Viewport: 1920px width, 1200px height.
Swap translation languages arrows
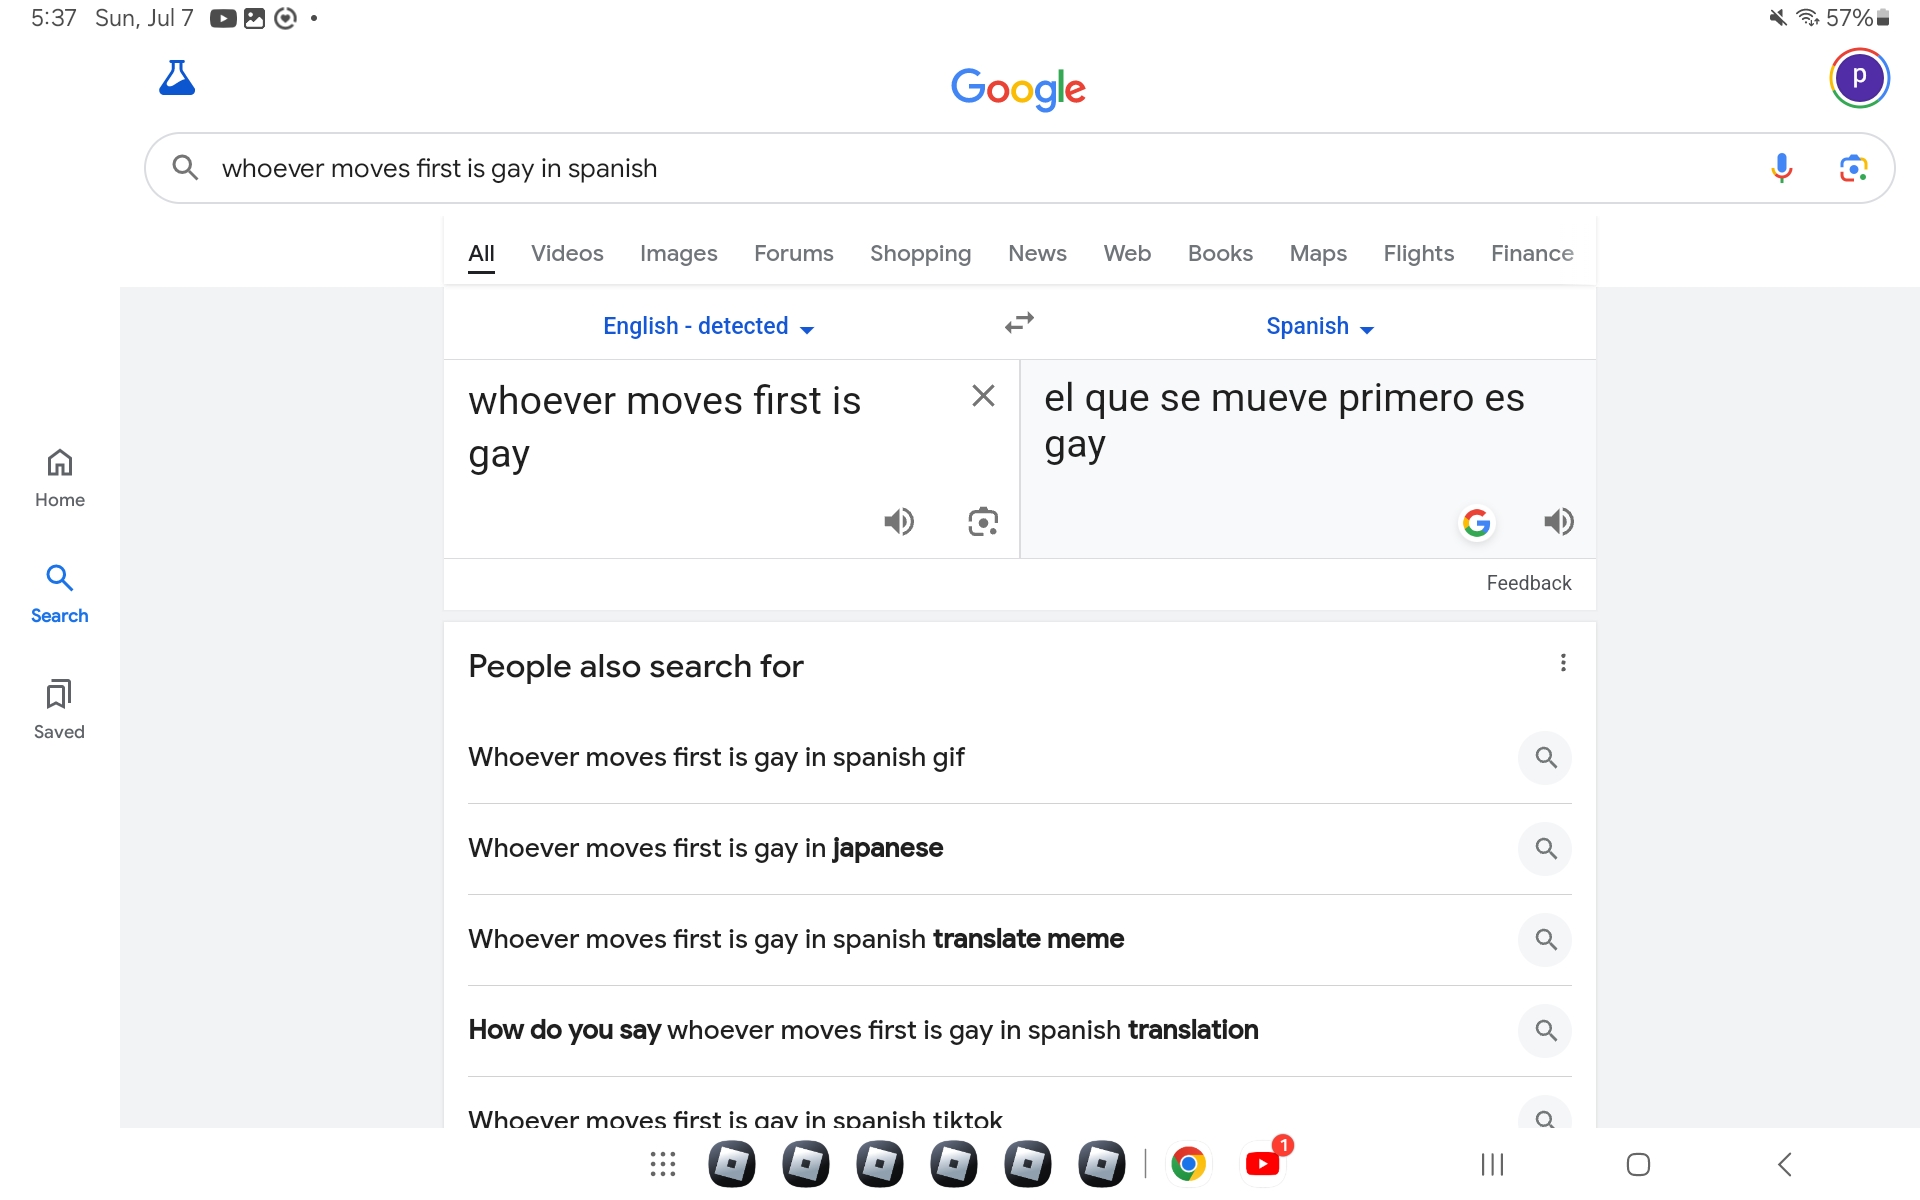pos(1019,324)
